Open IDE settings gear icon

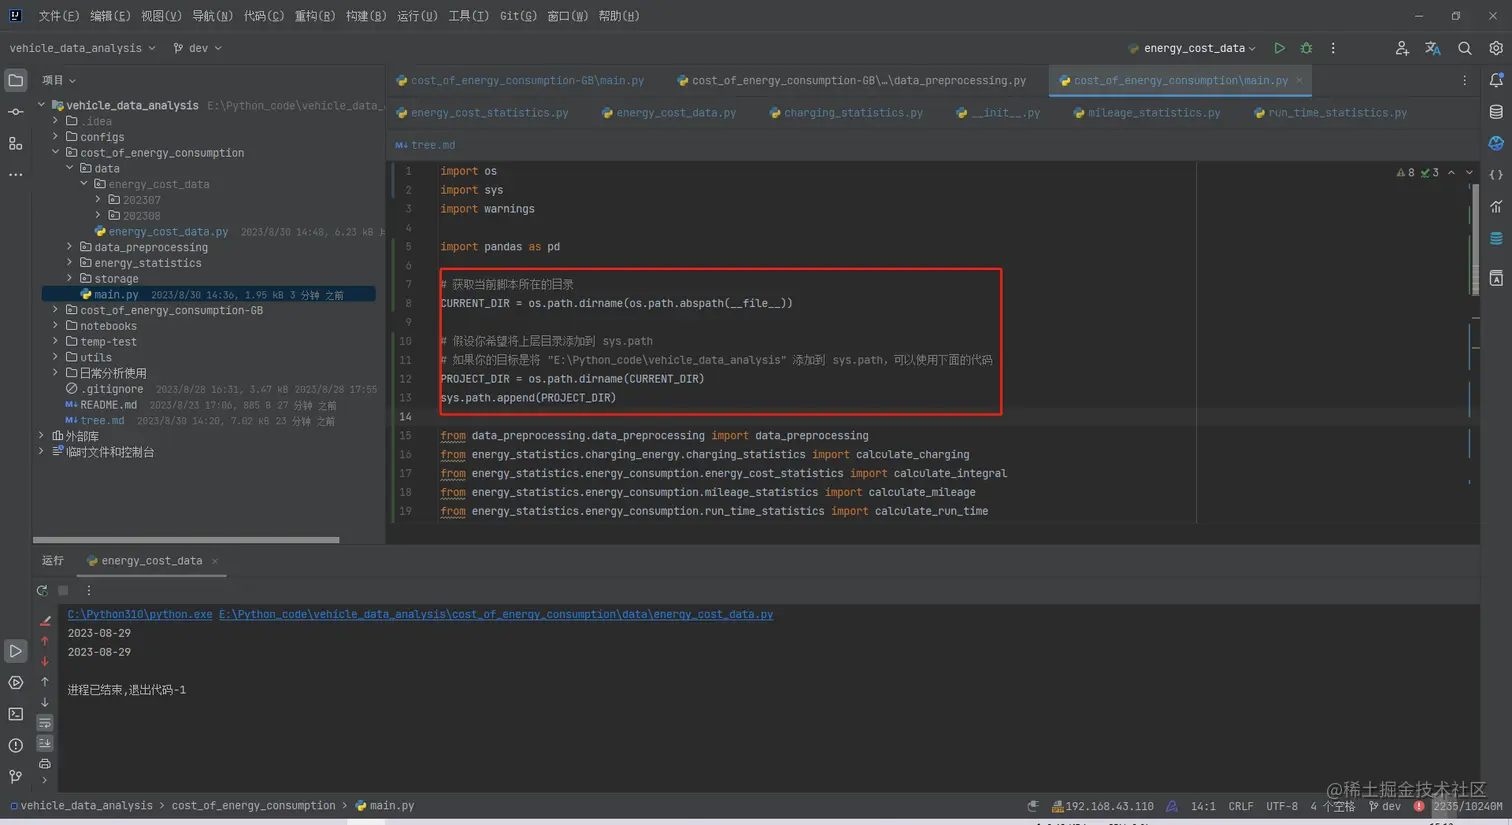point(1496,48)
